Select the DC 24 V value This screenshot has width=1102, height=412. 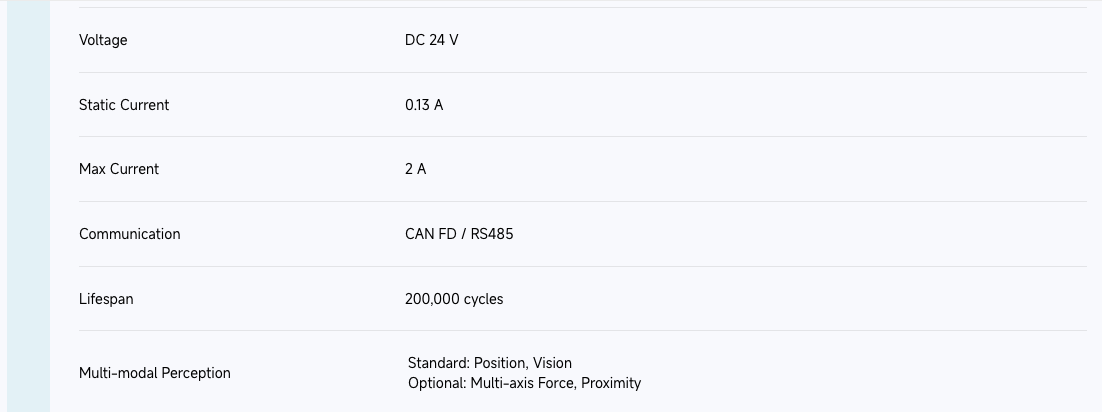click(x=431, y=40)
